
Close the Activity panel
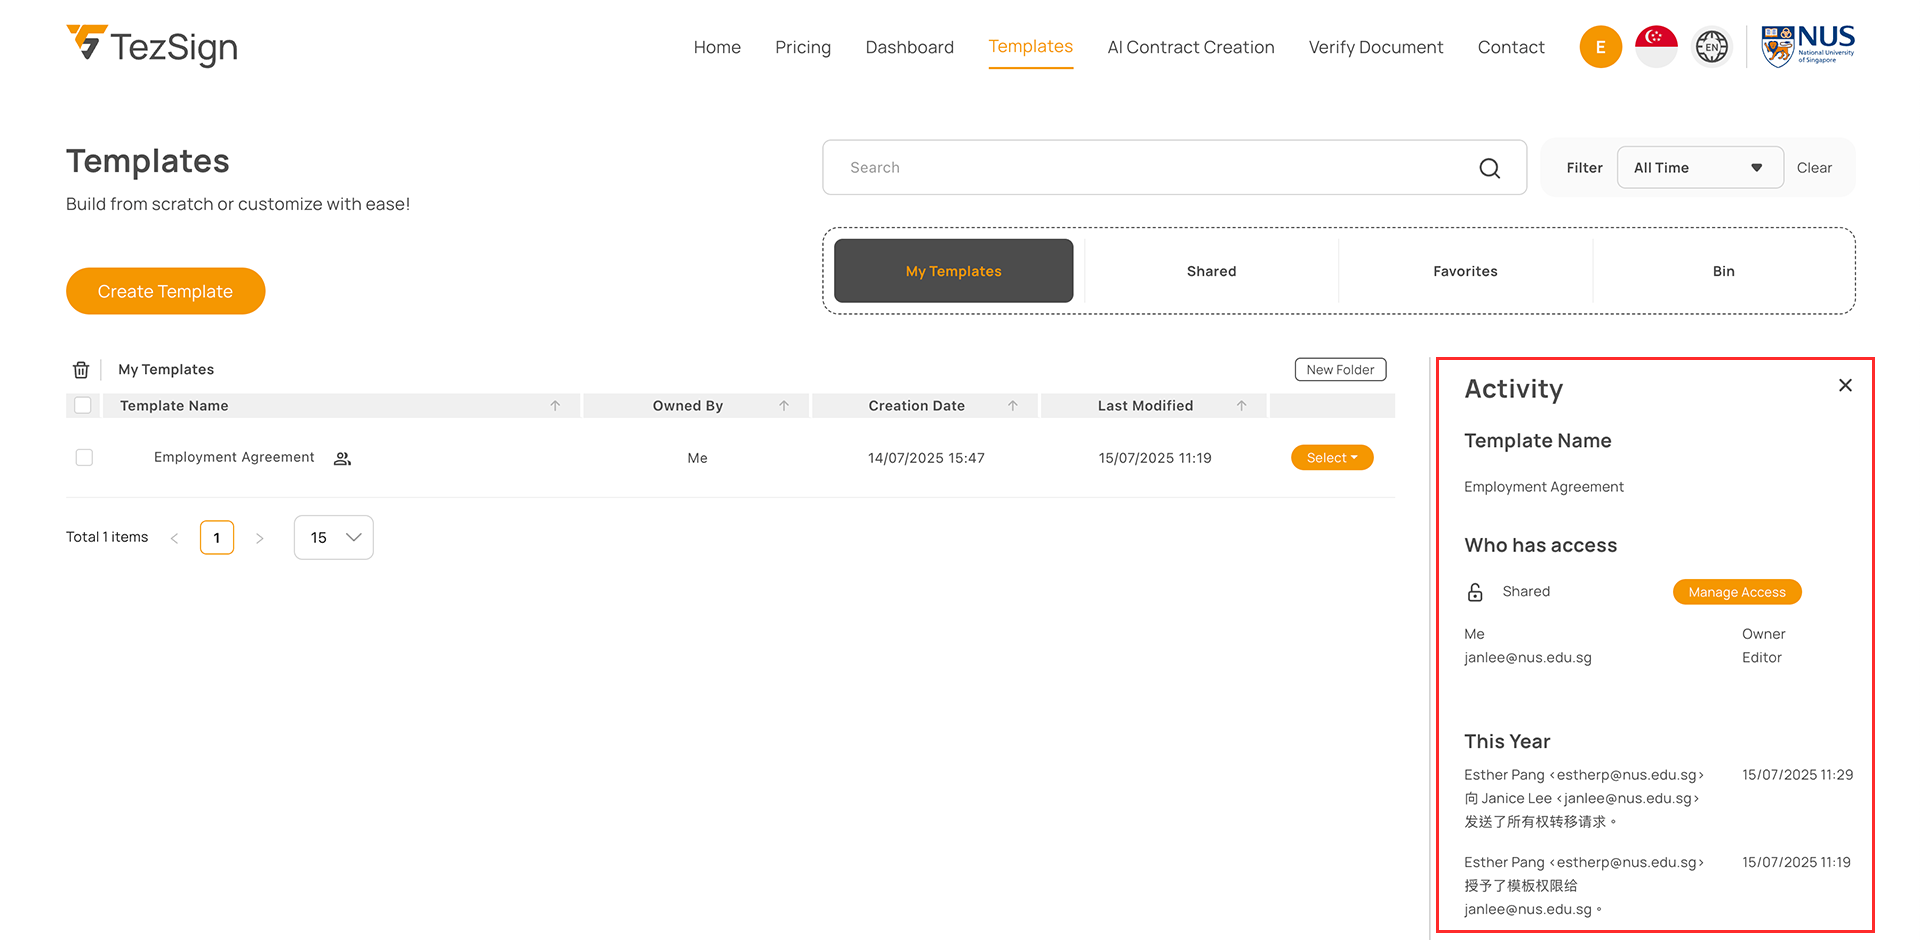(x=1845, y=386)
